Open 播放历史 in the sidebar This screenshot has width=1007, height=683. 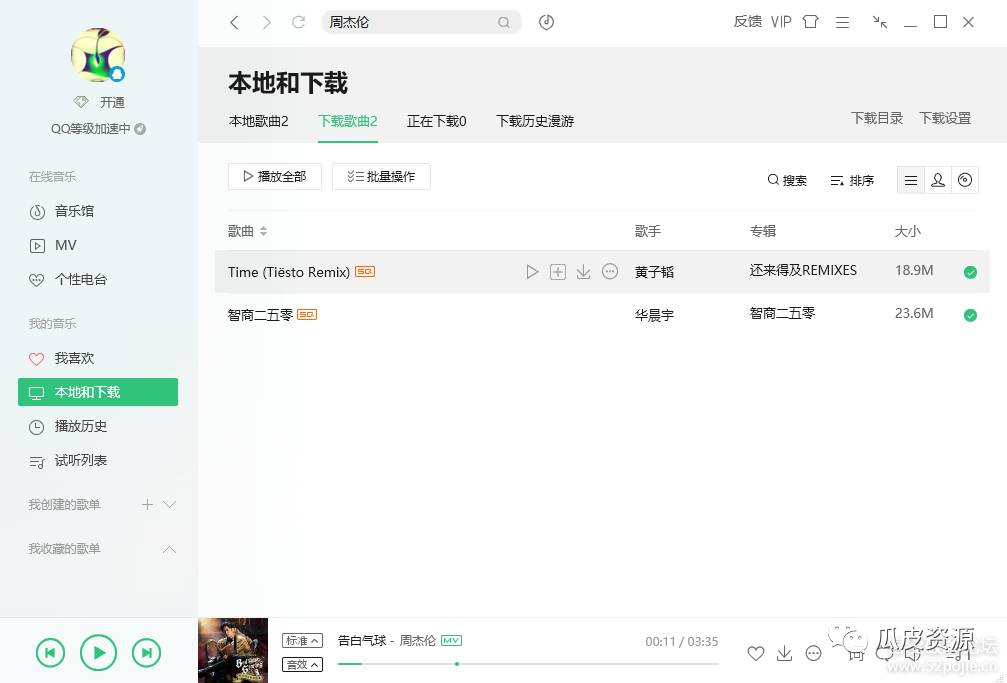(x=68, y=427)
